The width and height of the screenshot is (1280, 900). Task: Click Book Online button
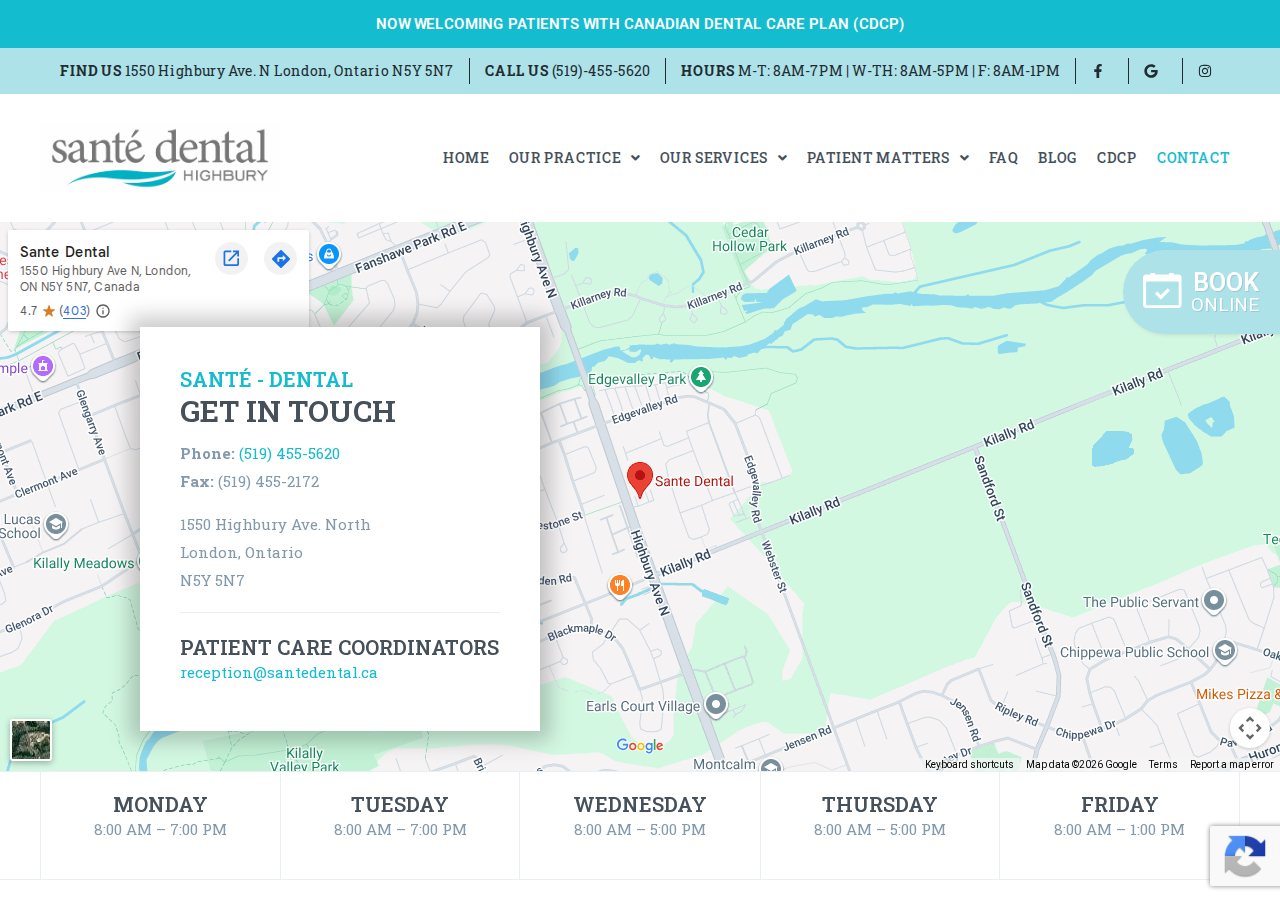pyautogui.click(x=1201, y=291)
